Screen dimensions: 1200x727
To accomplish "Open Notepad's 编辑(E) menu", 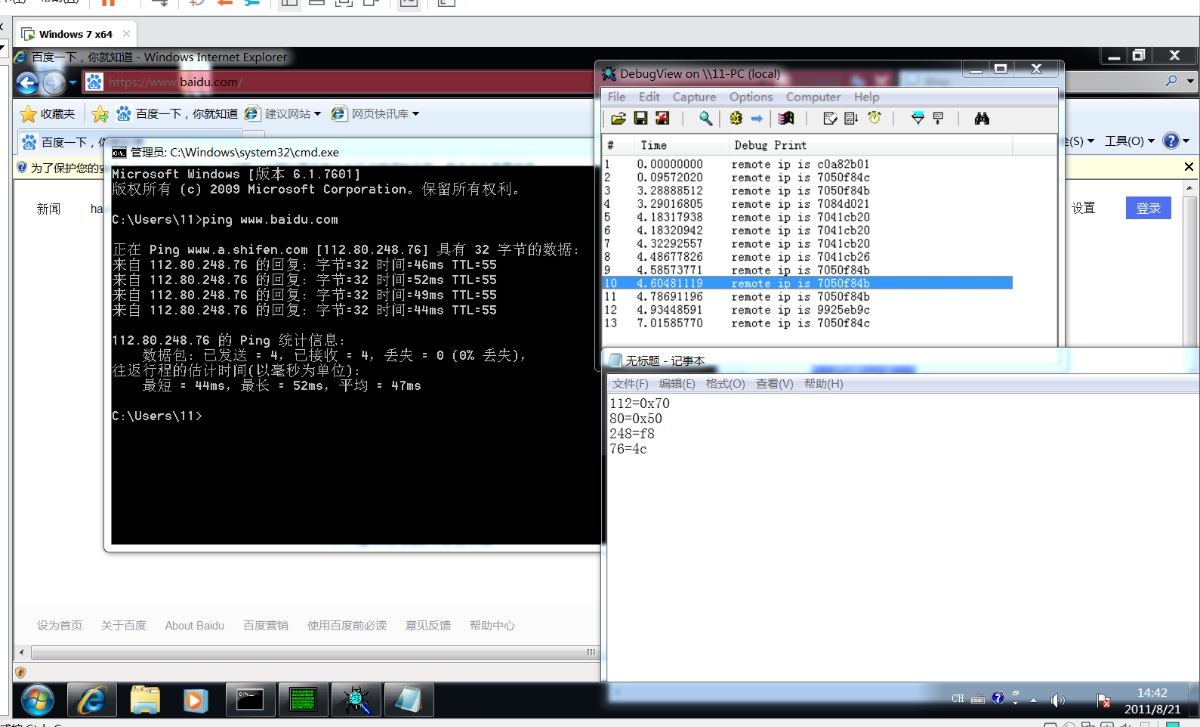I will (x=677, y=384).
